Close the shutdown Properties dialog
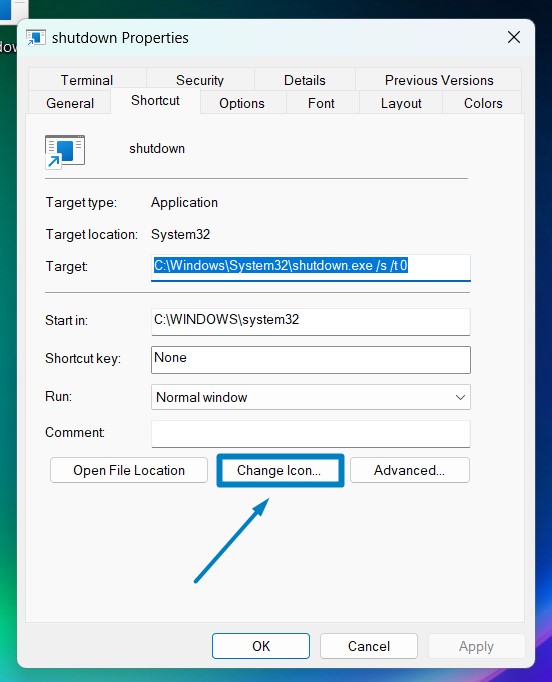 click(x=514, y=37)
